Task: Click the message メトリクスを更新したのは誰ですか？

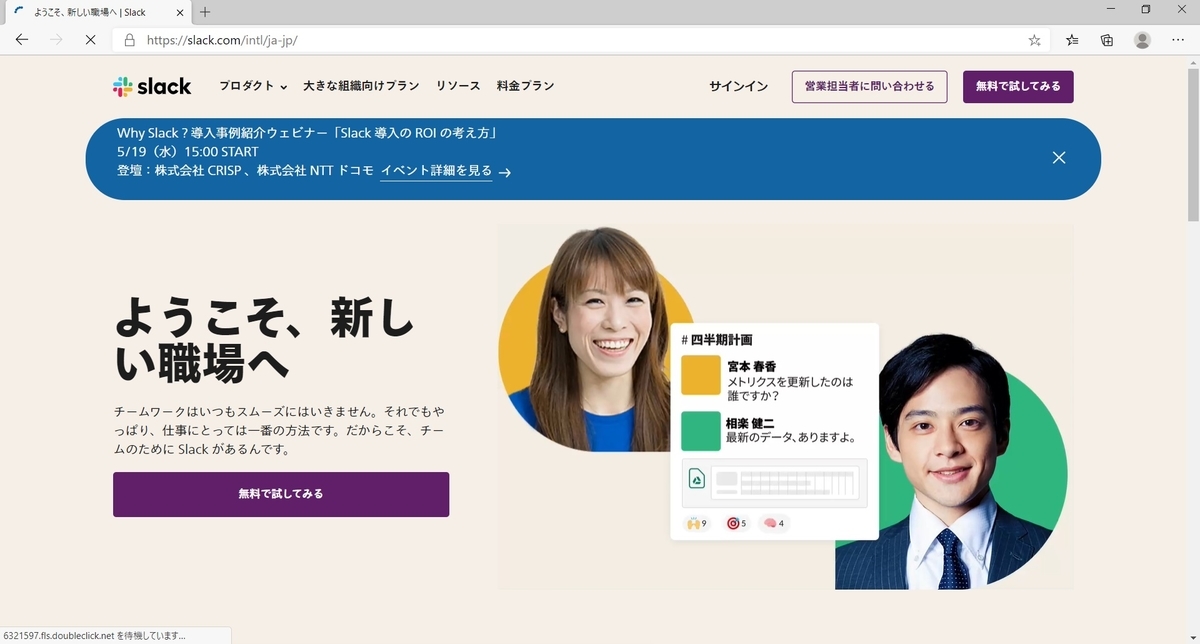Action: point(790,389)
